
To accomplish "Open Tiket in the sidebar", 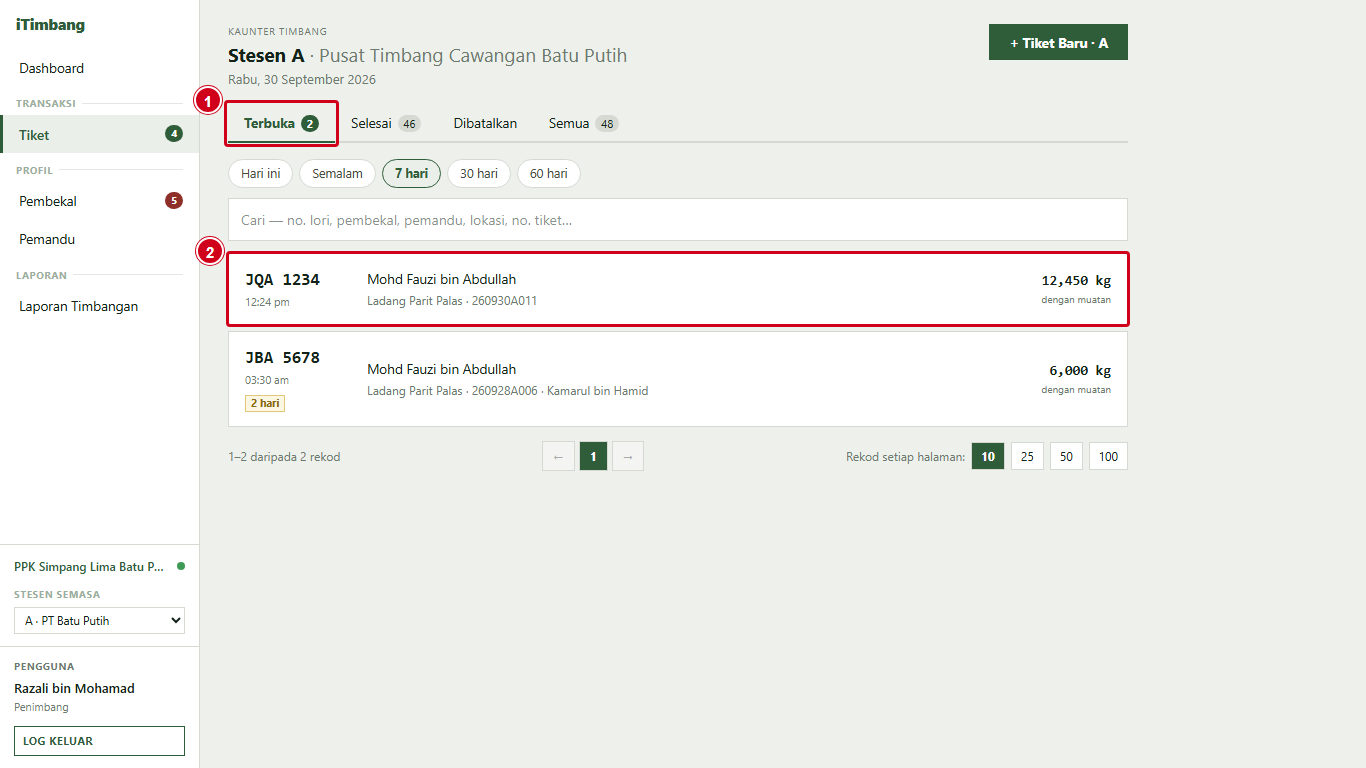I will (x=99, y=134).
